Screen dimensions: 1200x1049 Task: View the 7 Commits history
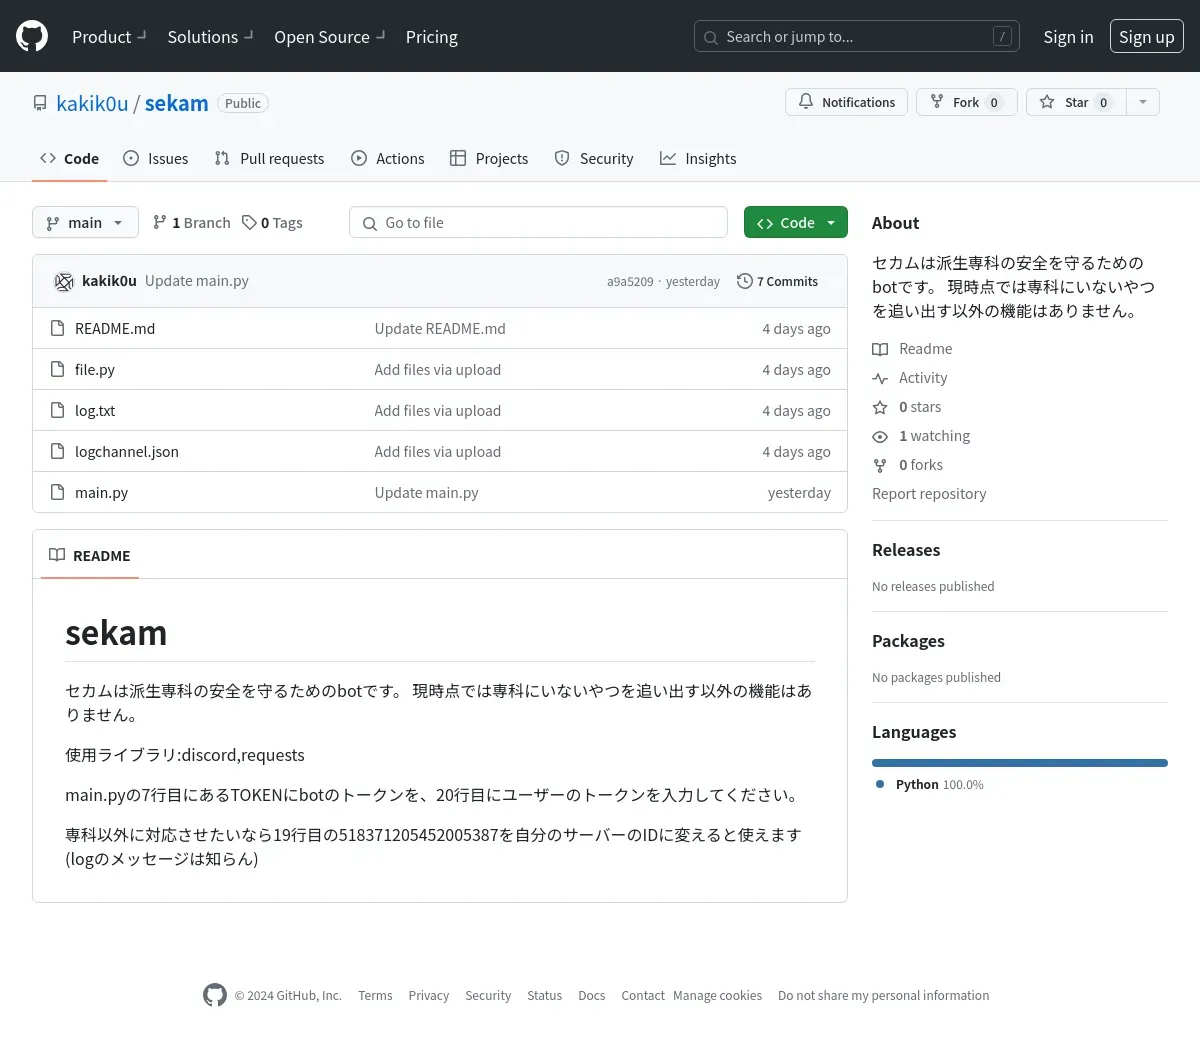pyautogui.click(x=778, y=281)
